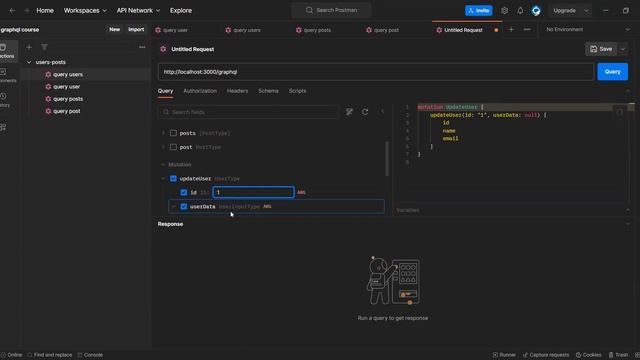
Task: Click the Save button
Action: coord(601,49)
